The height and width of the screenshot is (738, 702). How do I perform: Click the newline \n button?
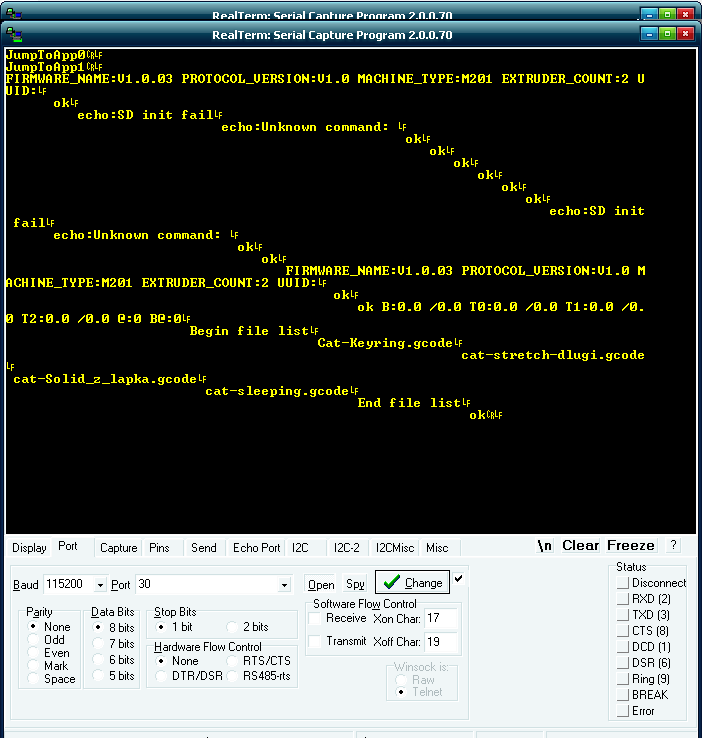point(544,546)
